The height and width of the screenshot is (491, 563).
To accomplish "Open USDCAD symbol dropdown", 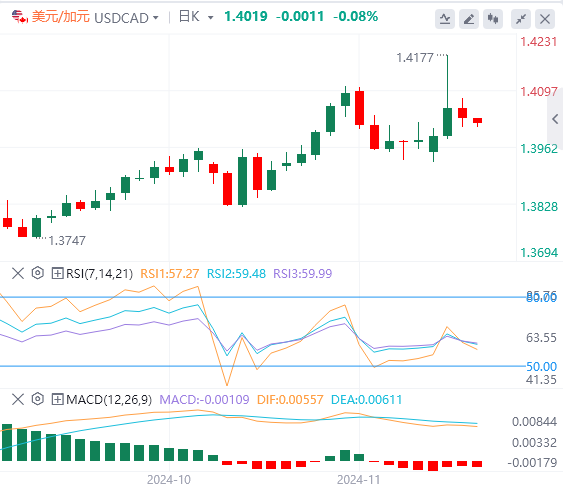I will (155, 18).
